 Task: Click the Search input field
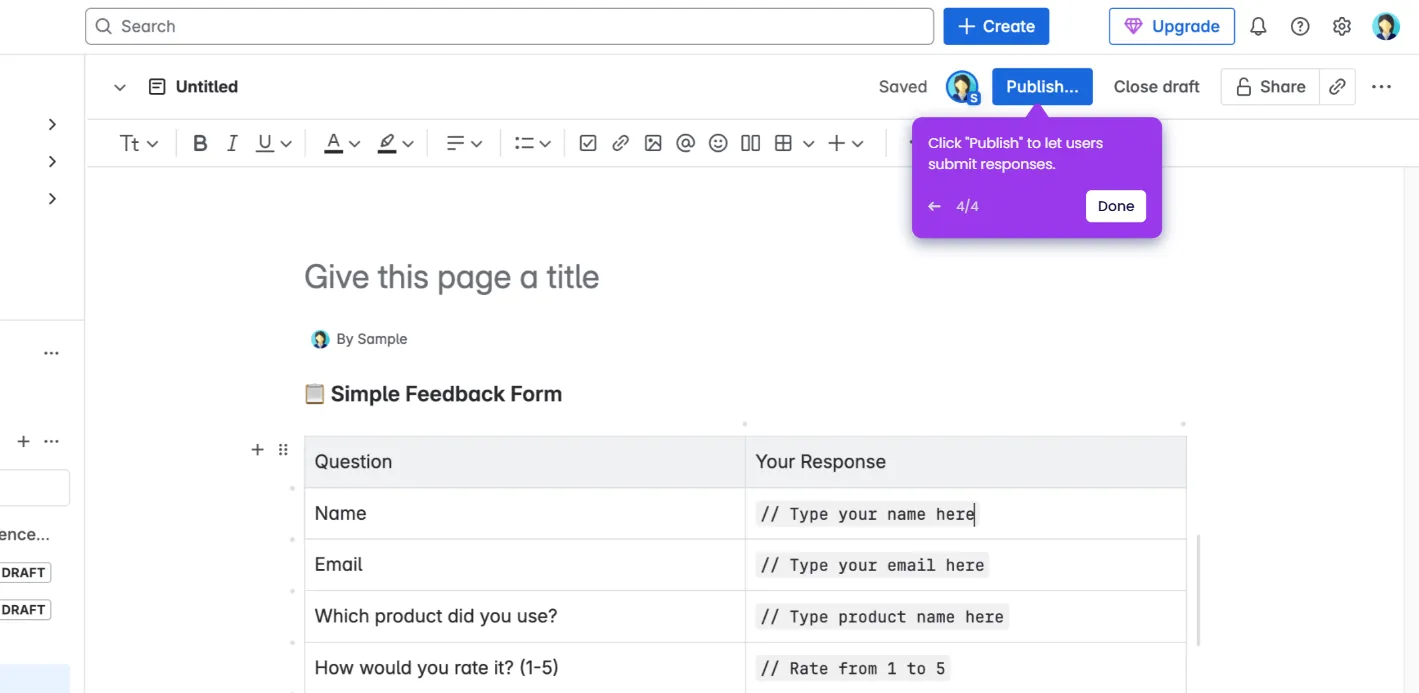(509, 26)
